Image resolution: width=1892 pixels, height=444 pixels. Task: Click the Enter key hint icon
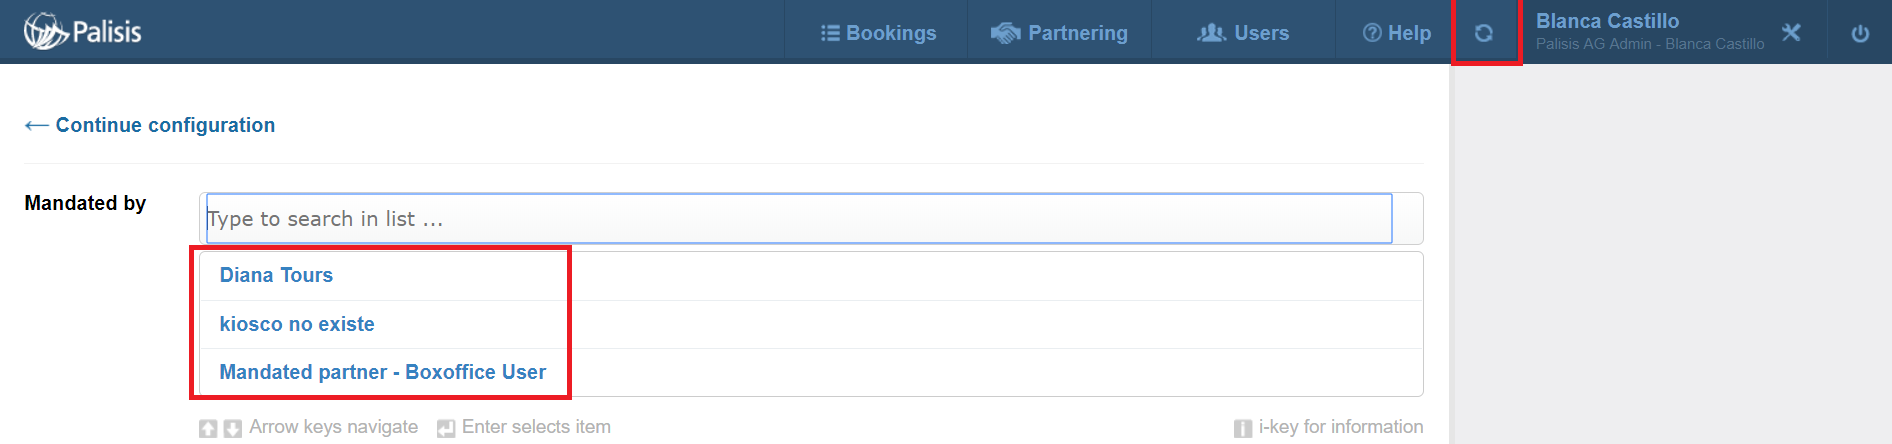click(446, 428)
